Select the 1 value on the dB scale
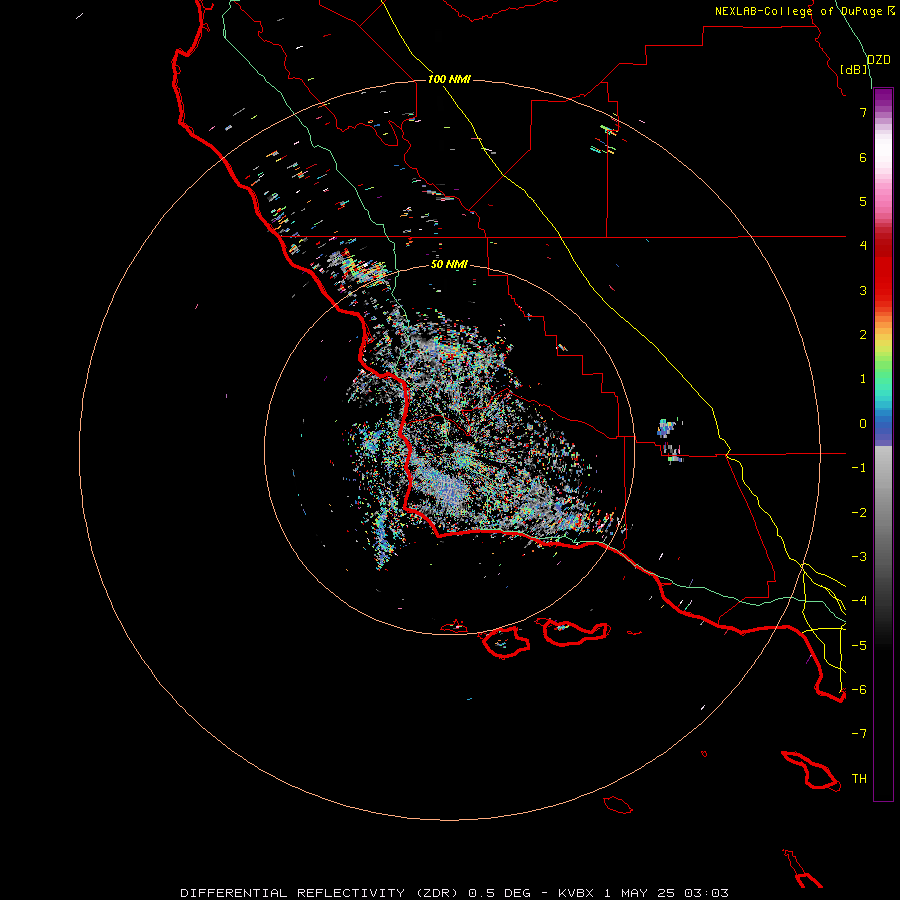 click(863, 379)
